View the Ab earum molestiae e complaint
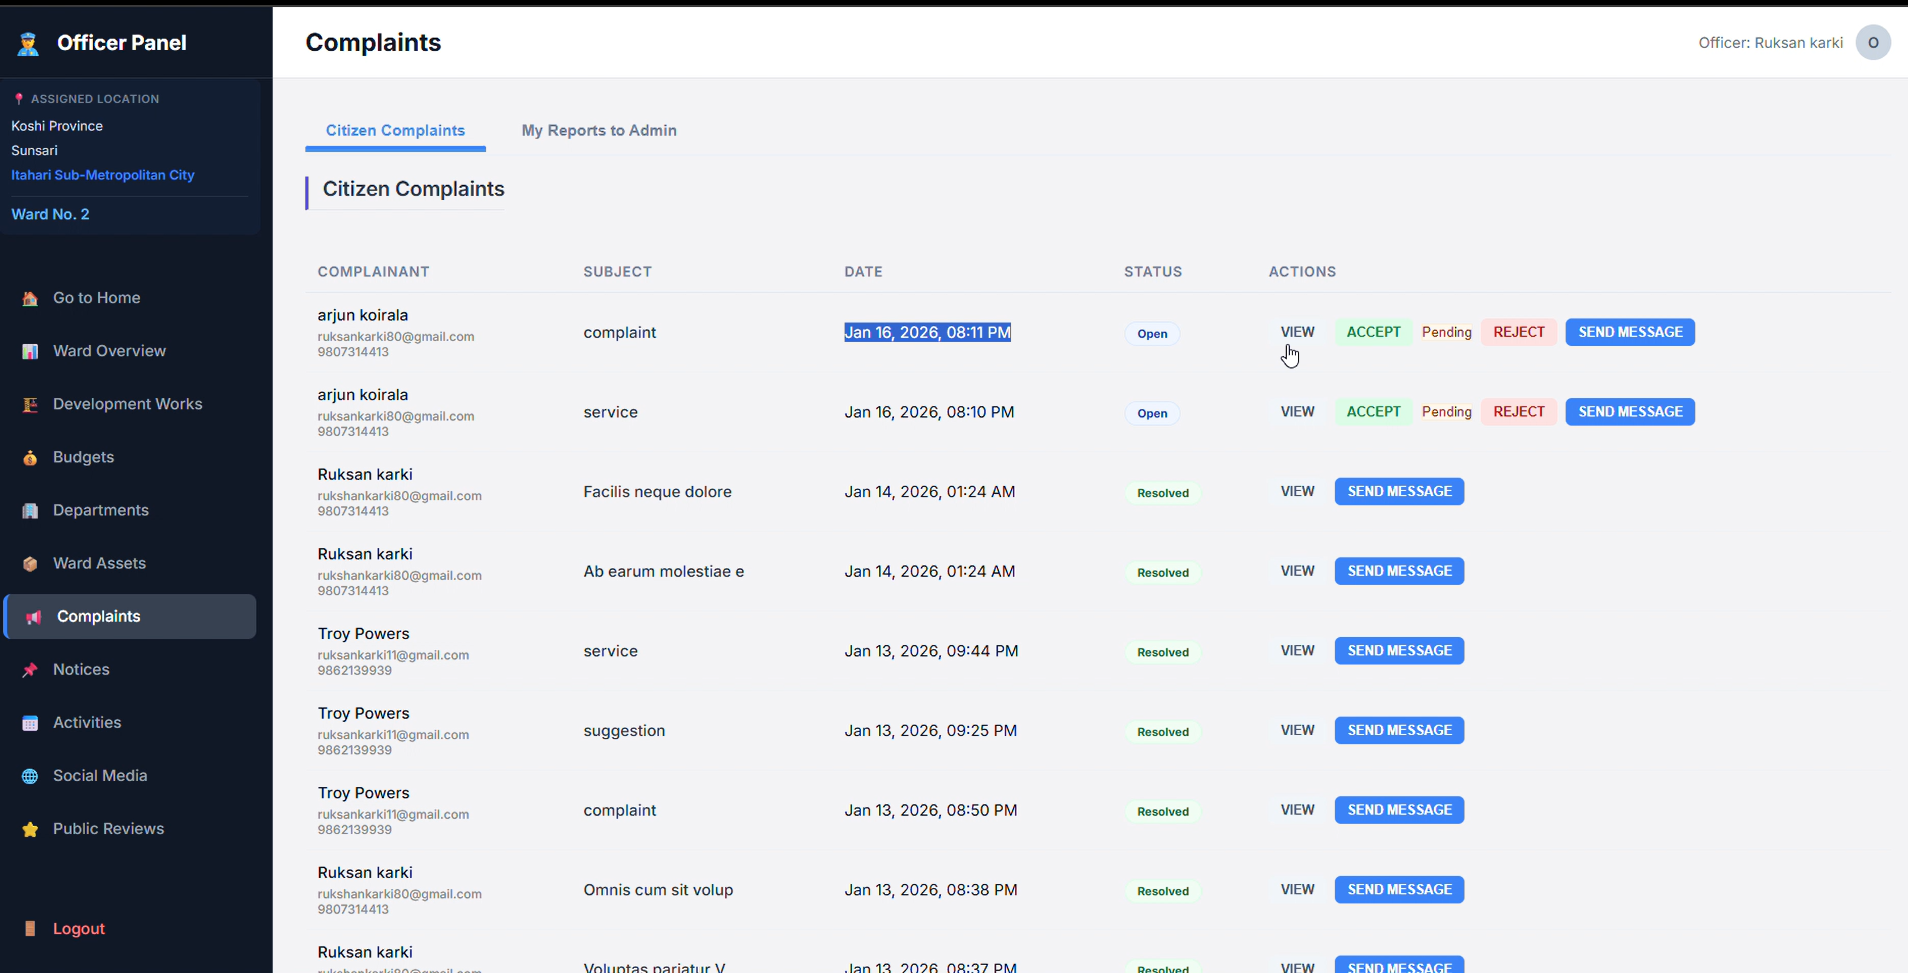The image size is (1908, 973). pyautogui.click(x=1298, y=571)
